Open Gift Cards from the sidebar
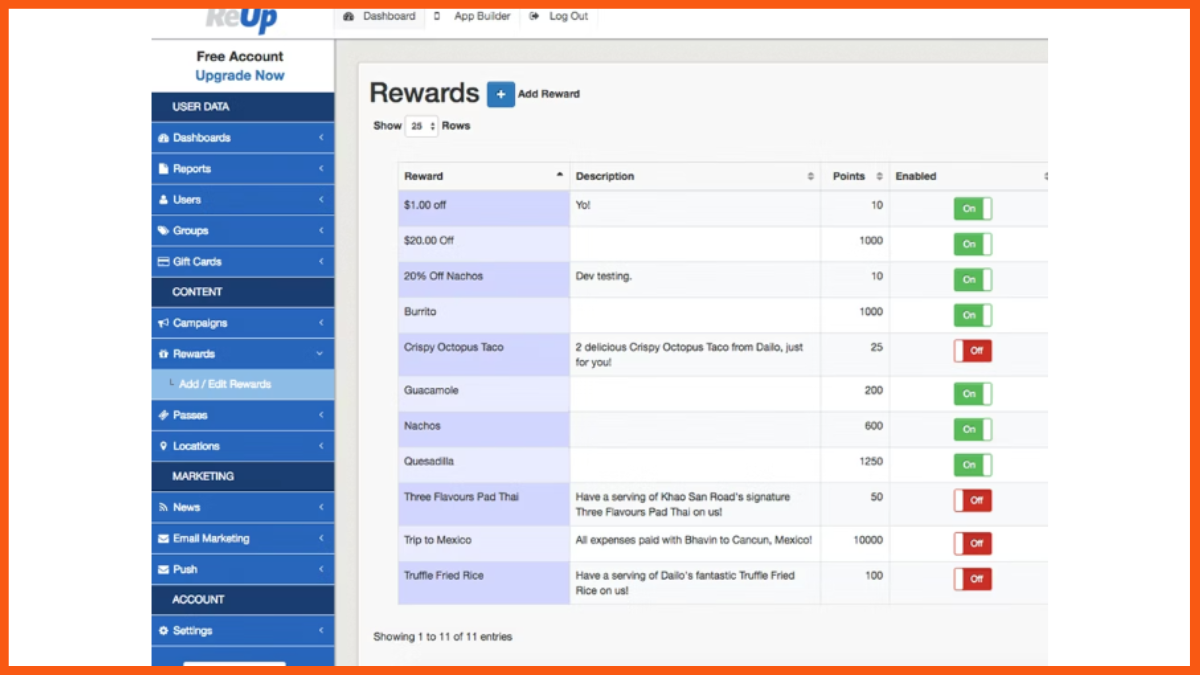 (163, 261)
